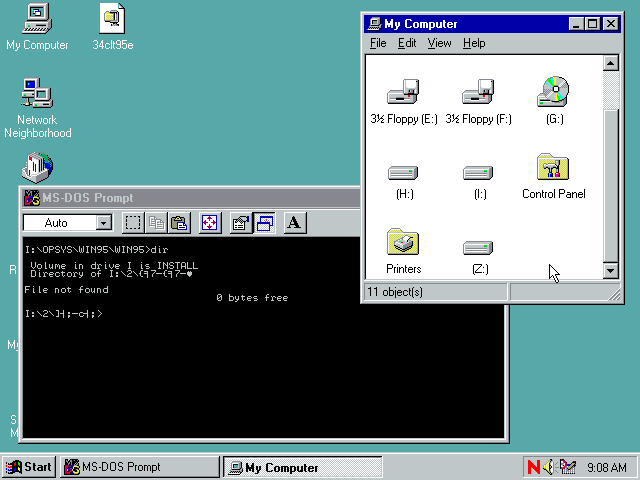The image size is (640, 480).
Task: Click the My Computer taskbar button
Action: tap(302, 467)
